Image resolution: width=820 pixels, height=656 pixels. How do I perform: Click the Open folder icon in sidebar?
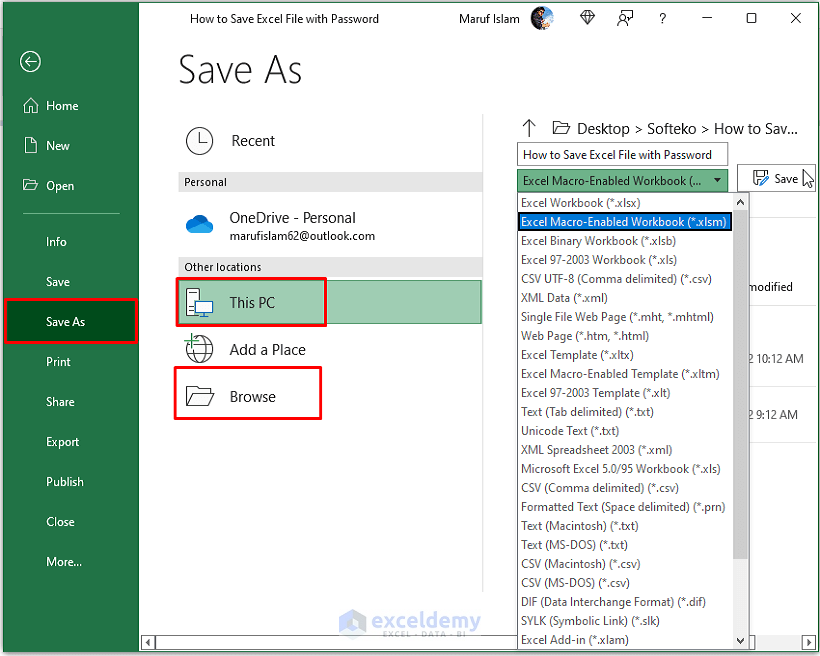pos(30,185)
